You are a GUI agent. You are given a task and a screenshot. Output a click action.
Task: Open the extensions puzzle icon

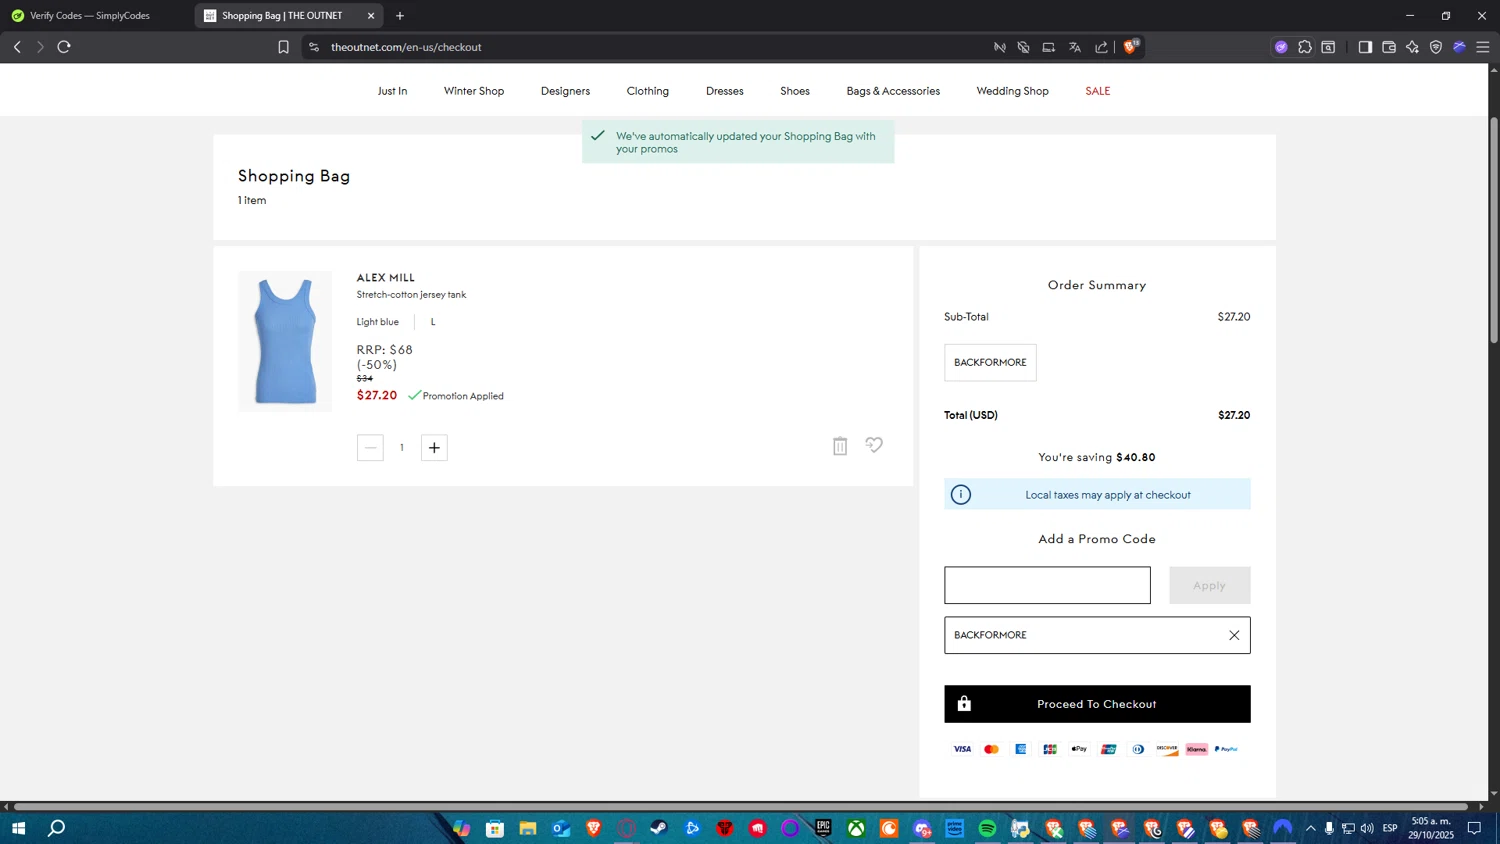[1305, 47]
